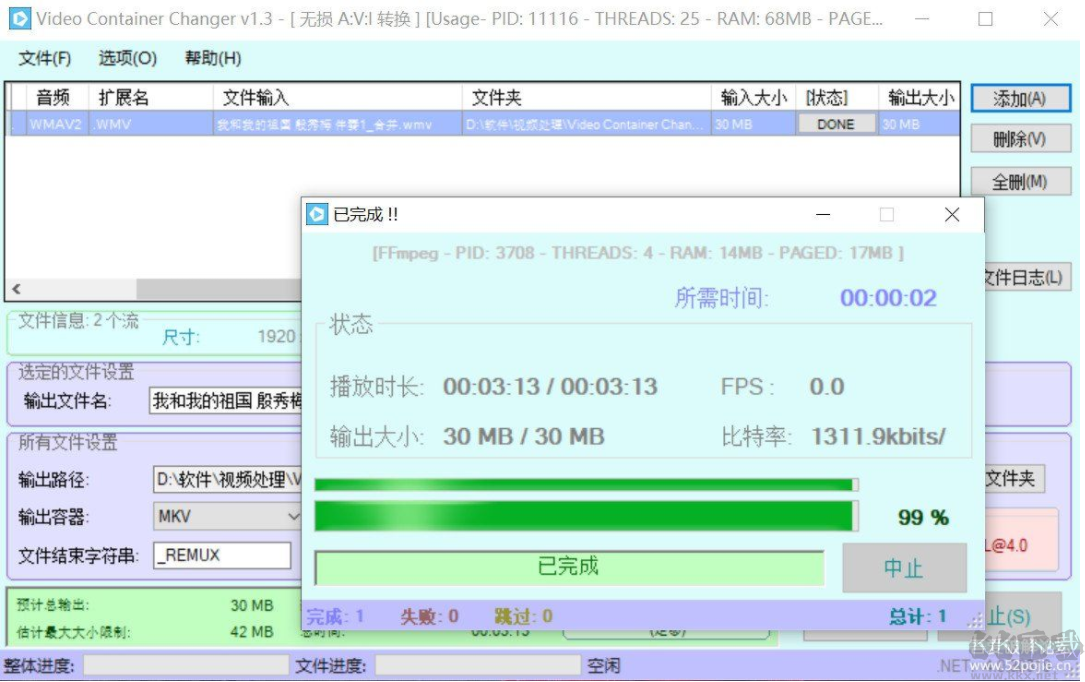Minimize the 已完成 progress dialog
This screenshot has width=1085, height=682.
pos(822,215)
